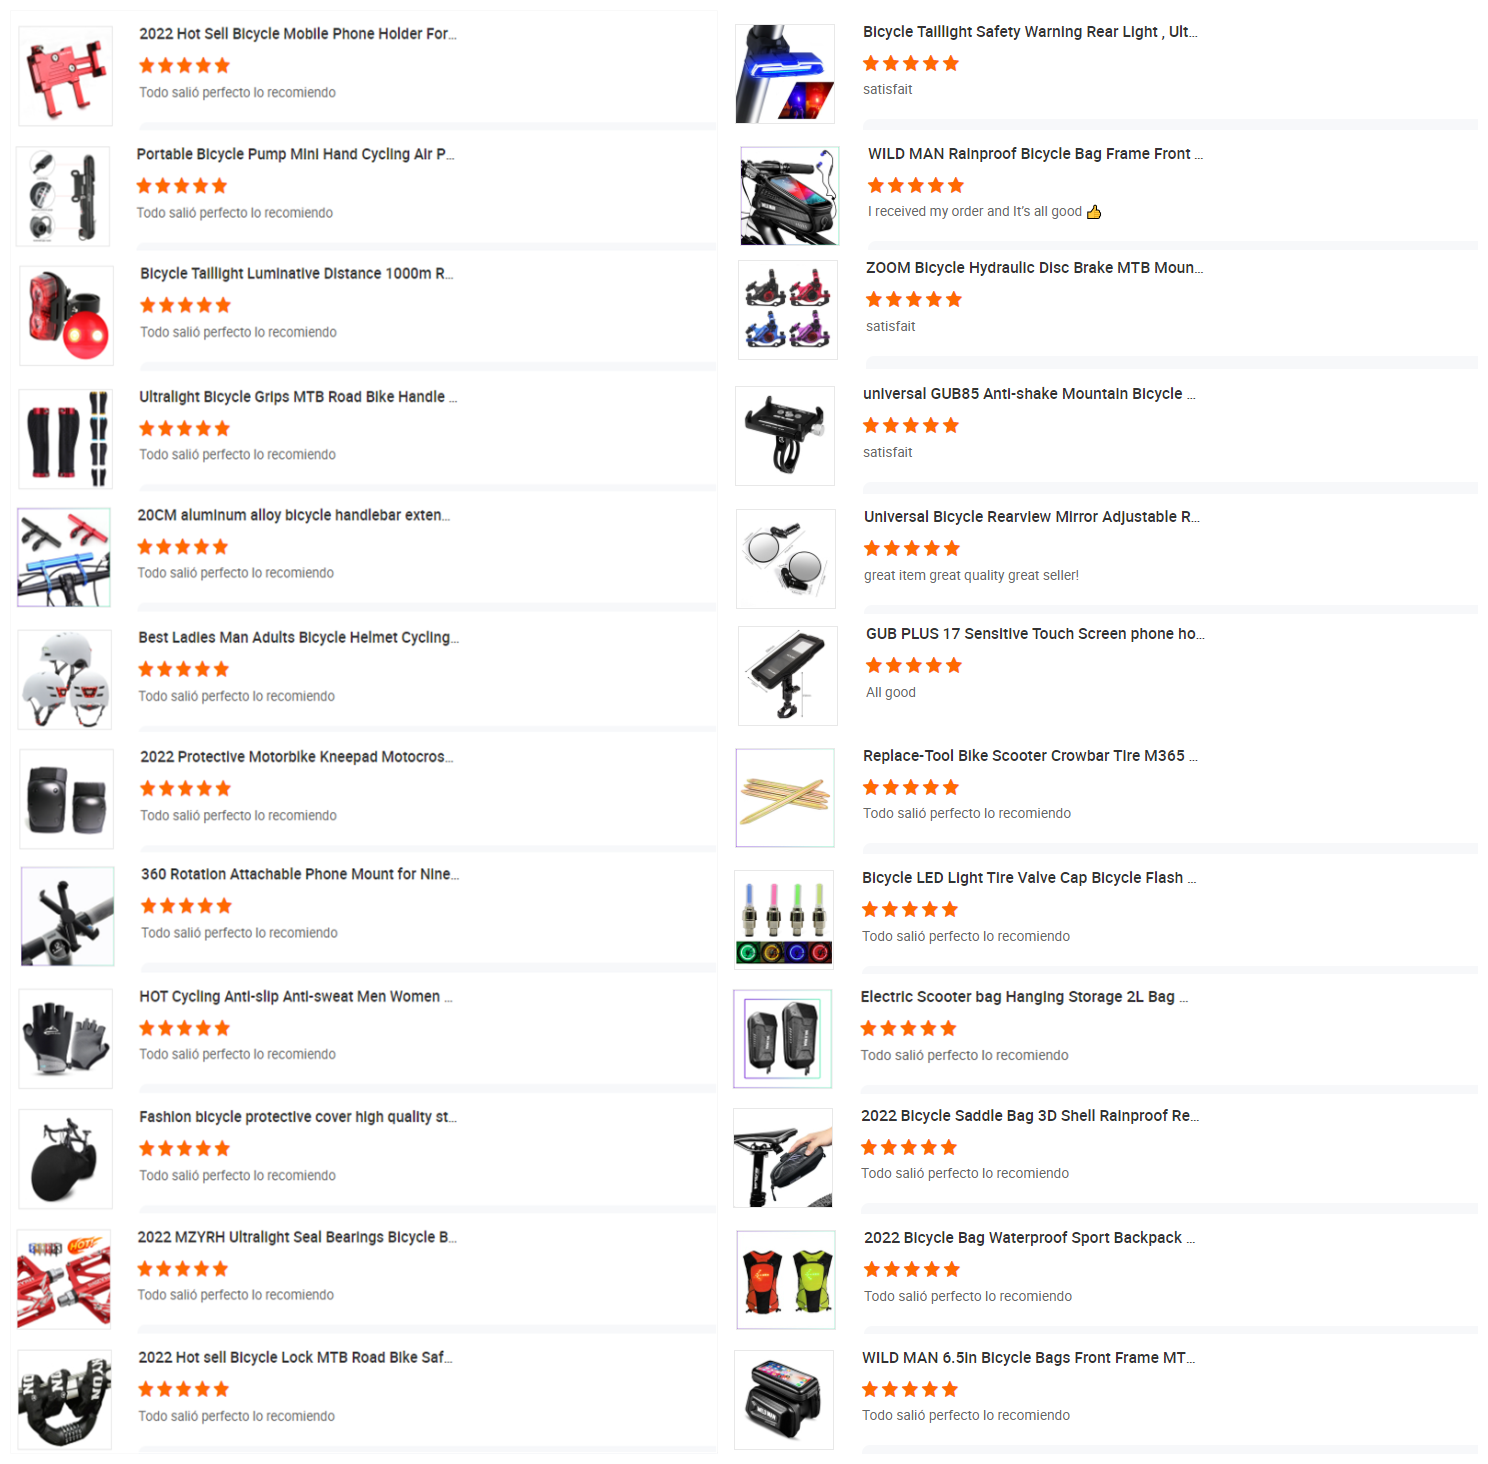The width and height of the screenshot is (1488, 1464).
Task: Open the waterproof sport backpack thumbnail
Action: [786, 1280]
